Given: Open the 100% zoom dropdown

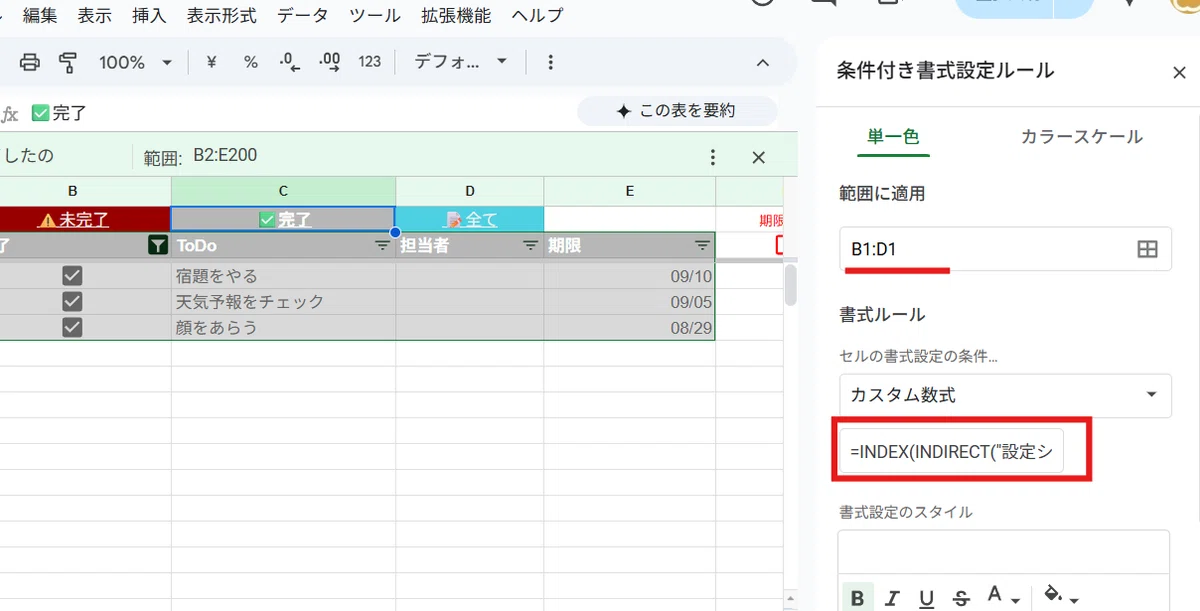Looking at the screenshot, I should (x=135, y=62).
